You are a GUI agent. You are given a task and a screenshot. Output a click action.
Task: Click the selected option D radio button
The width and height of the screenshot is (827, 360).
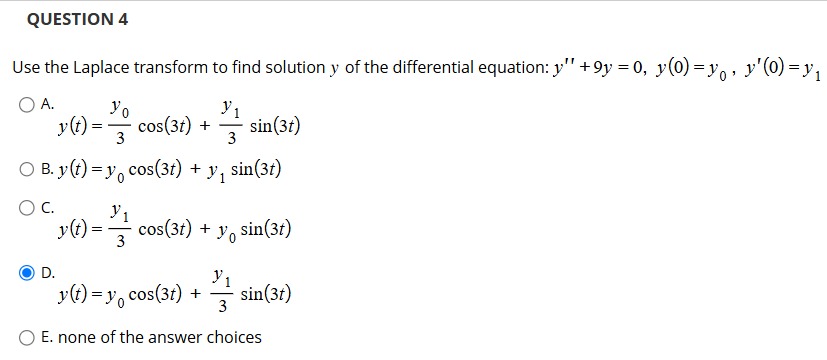pos(27,273)
